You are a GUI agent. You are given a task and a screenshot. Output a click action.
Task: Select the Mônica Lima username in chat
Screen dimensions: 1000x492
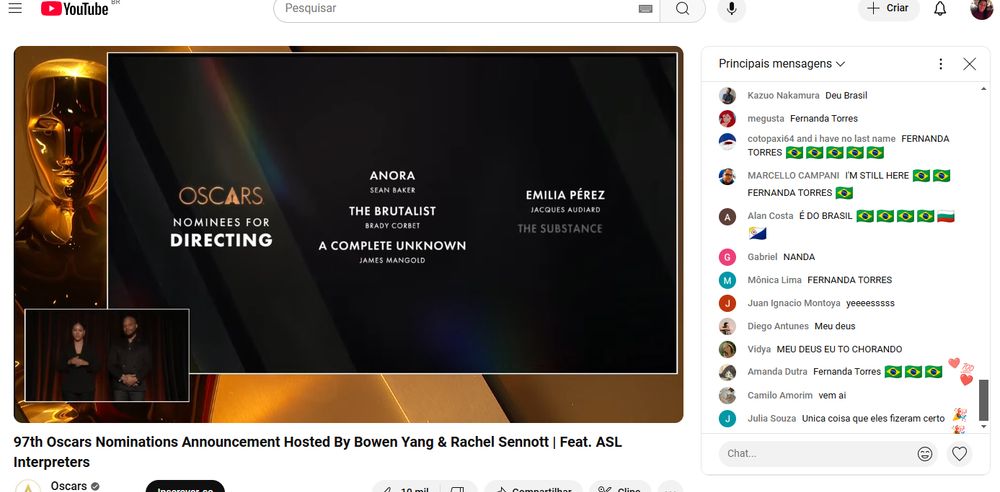(x=774, y=280)
